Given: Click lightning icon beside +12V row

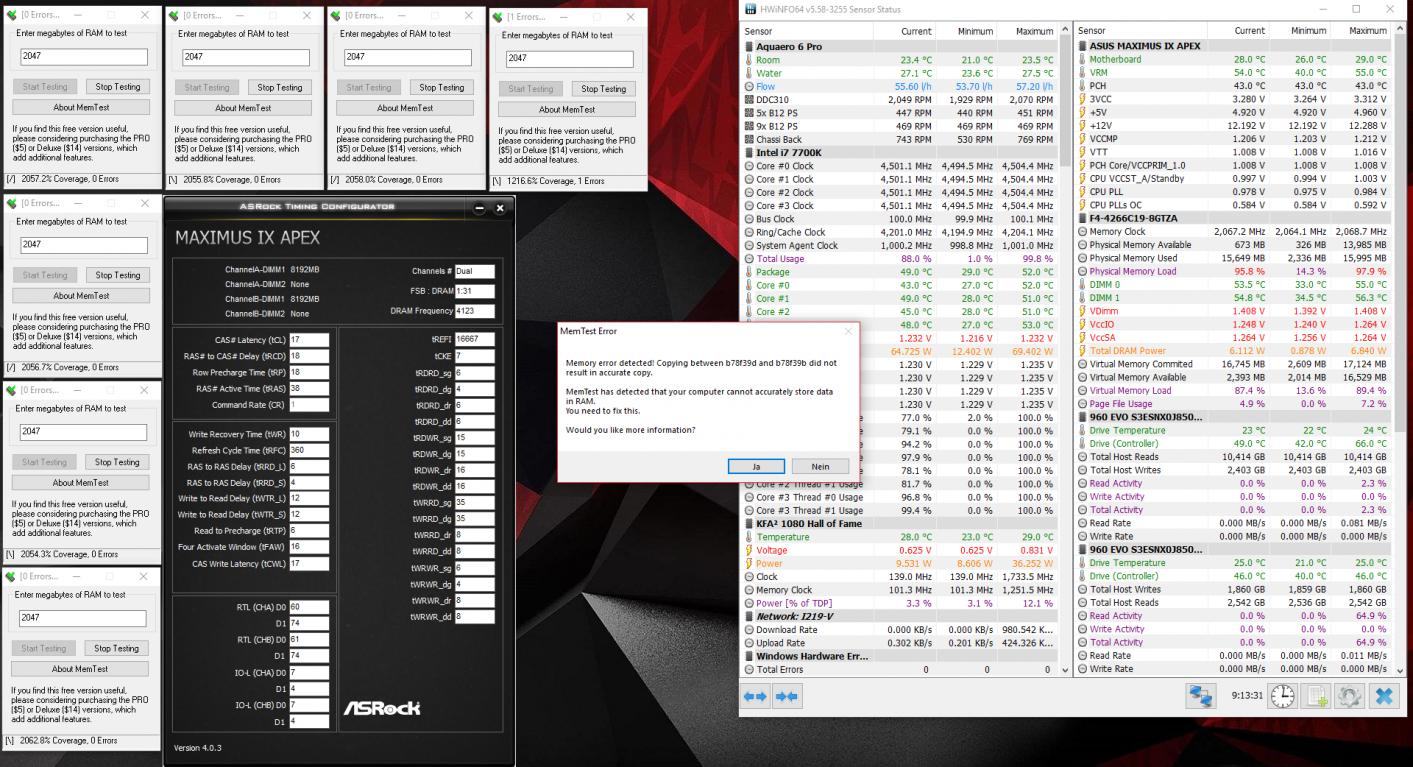Looking at the screenshot, I should [1082, 126].
